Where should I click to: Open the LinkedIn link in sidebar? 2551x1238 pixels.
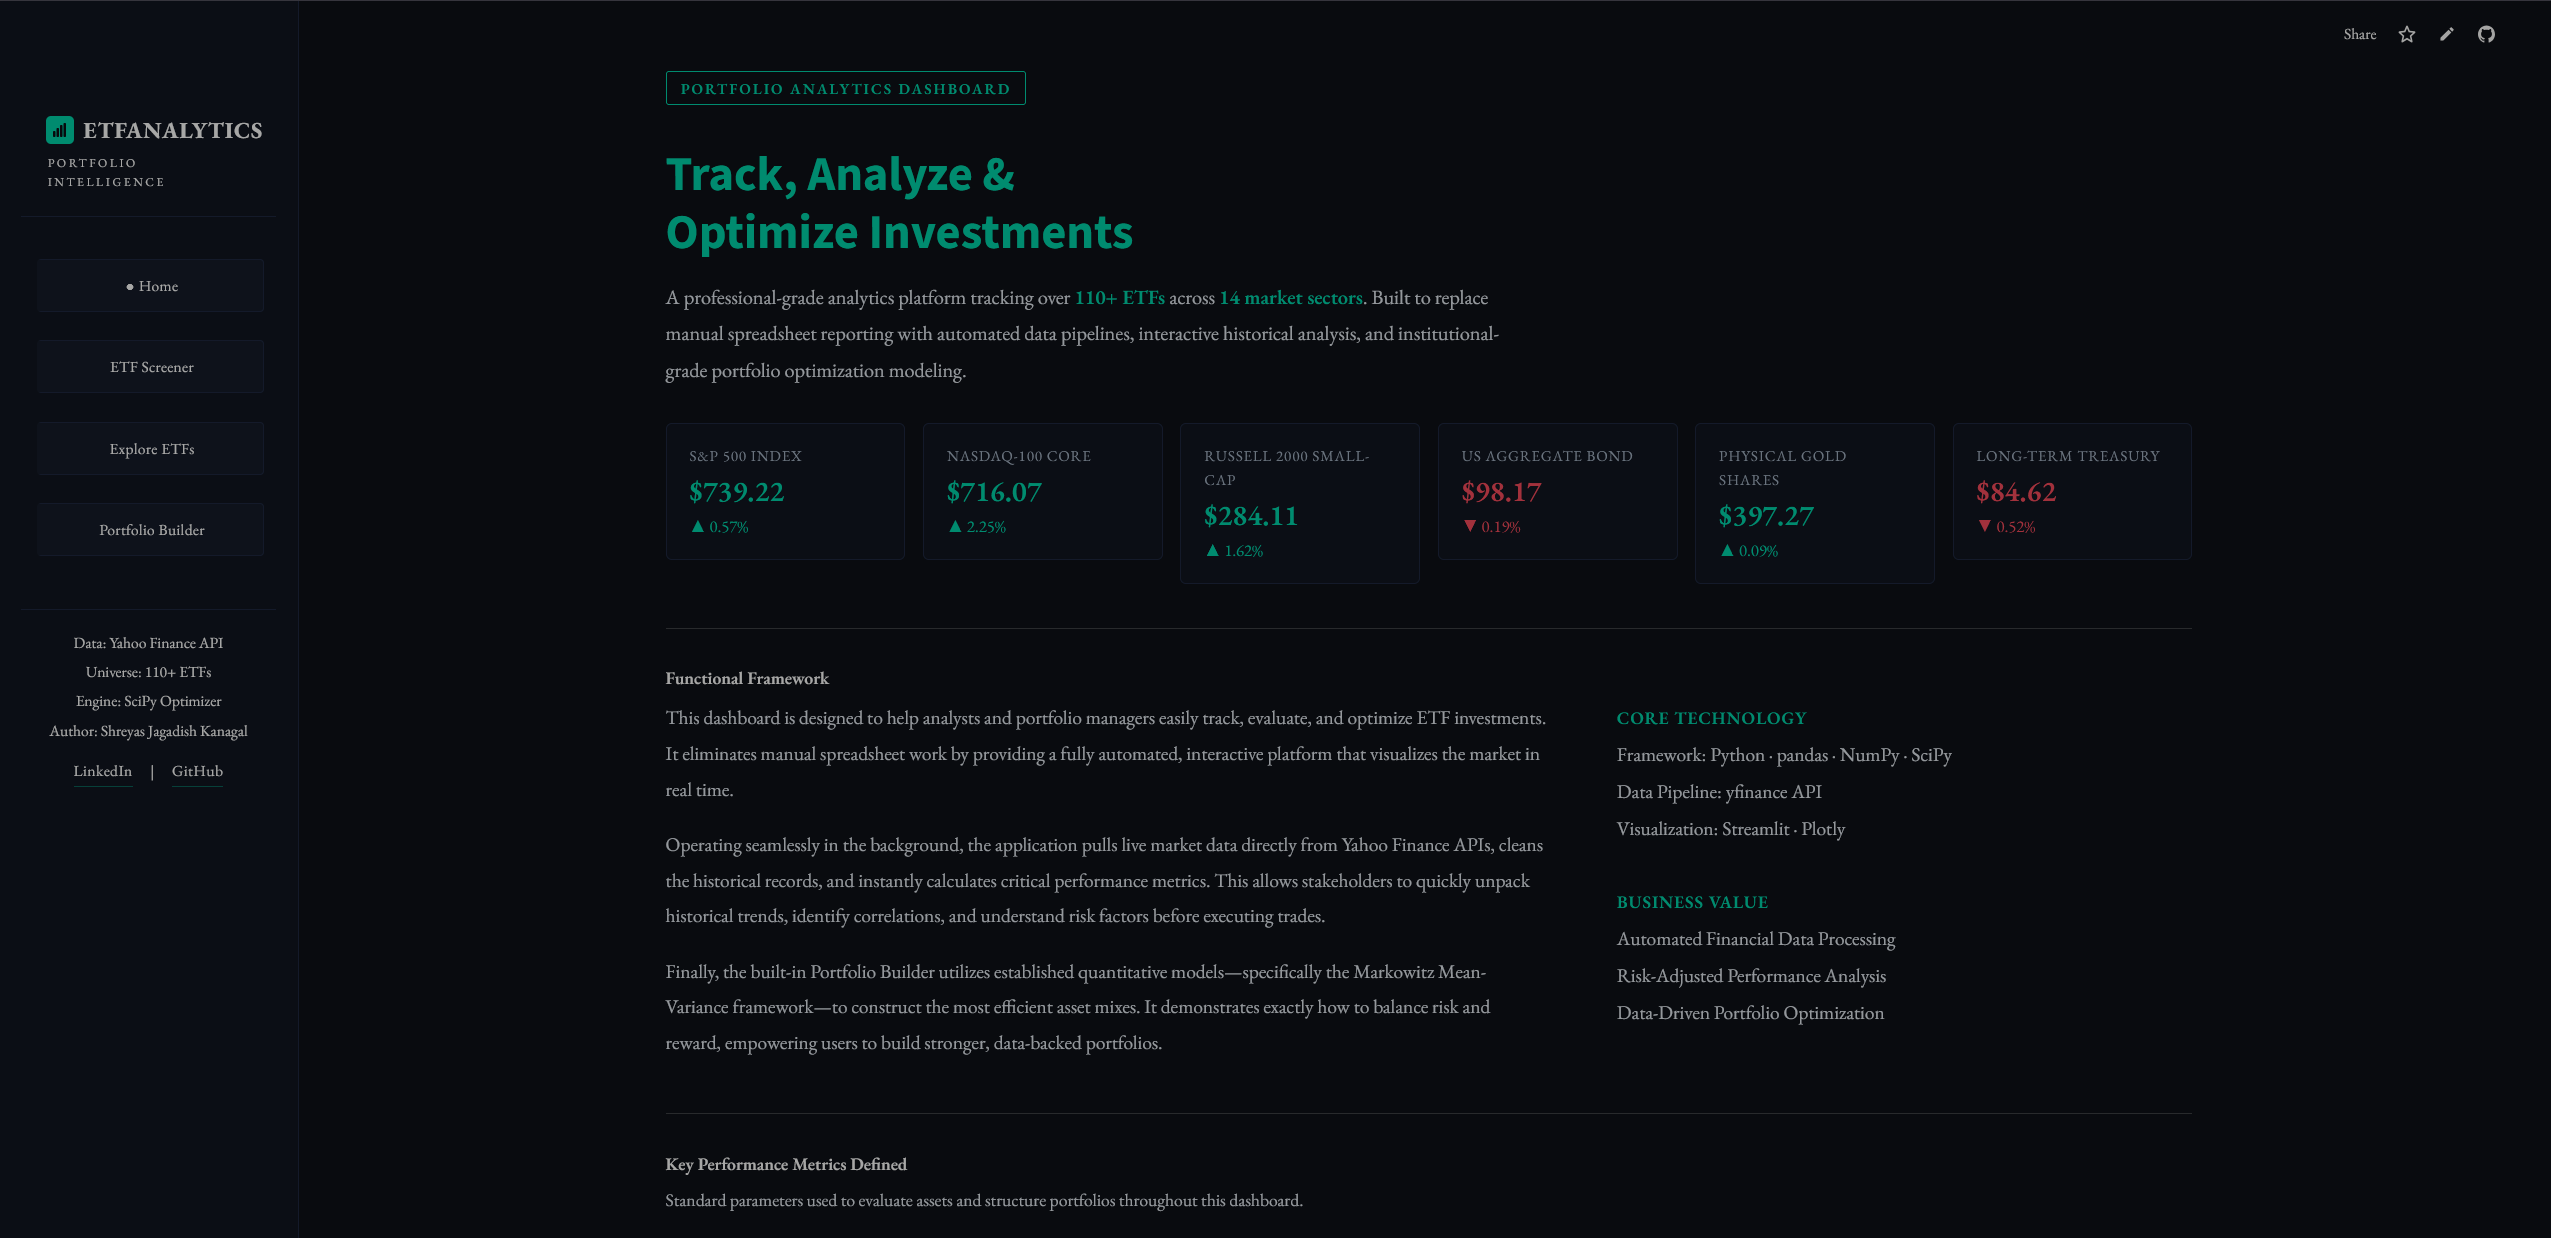102,771
